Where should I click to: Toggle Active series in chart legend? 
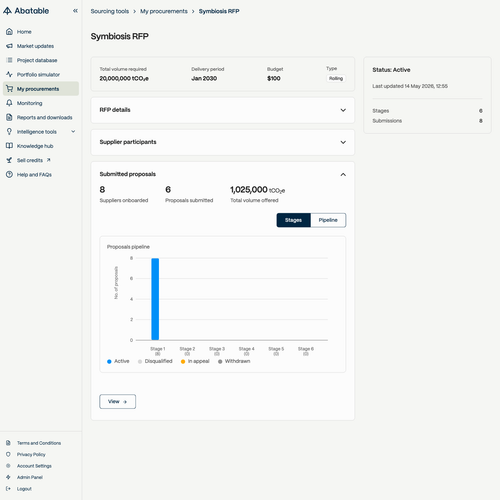(118, 361)
